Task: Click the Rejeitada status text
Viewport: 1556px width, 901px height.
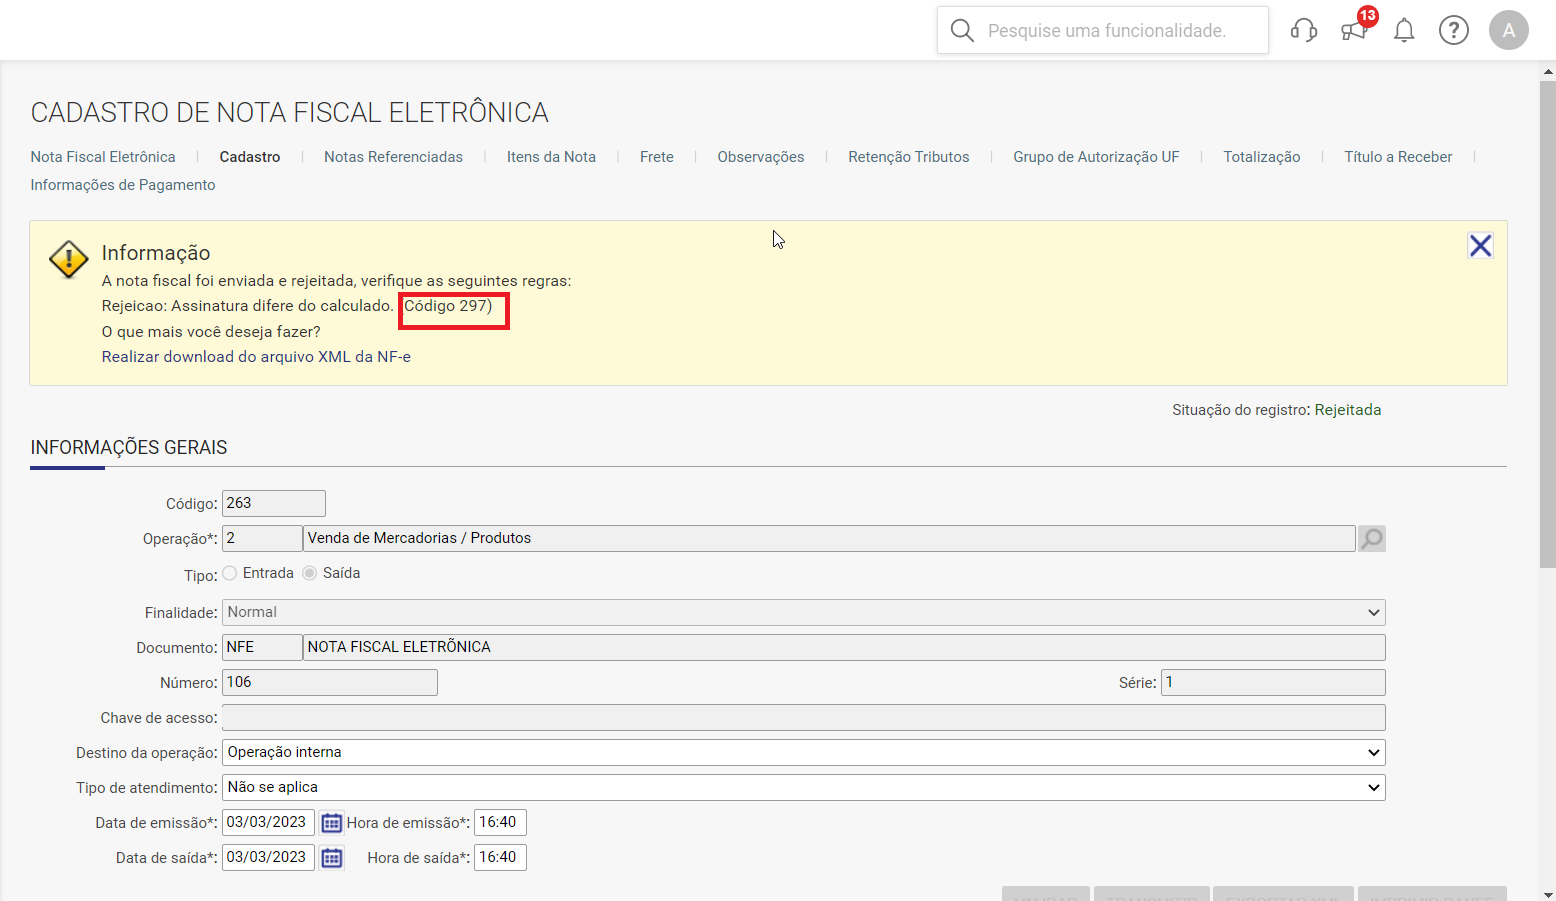Action: tap(1348, 410)
